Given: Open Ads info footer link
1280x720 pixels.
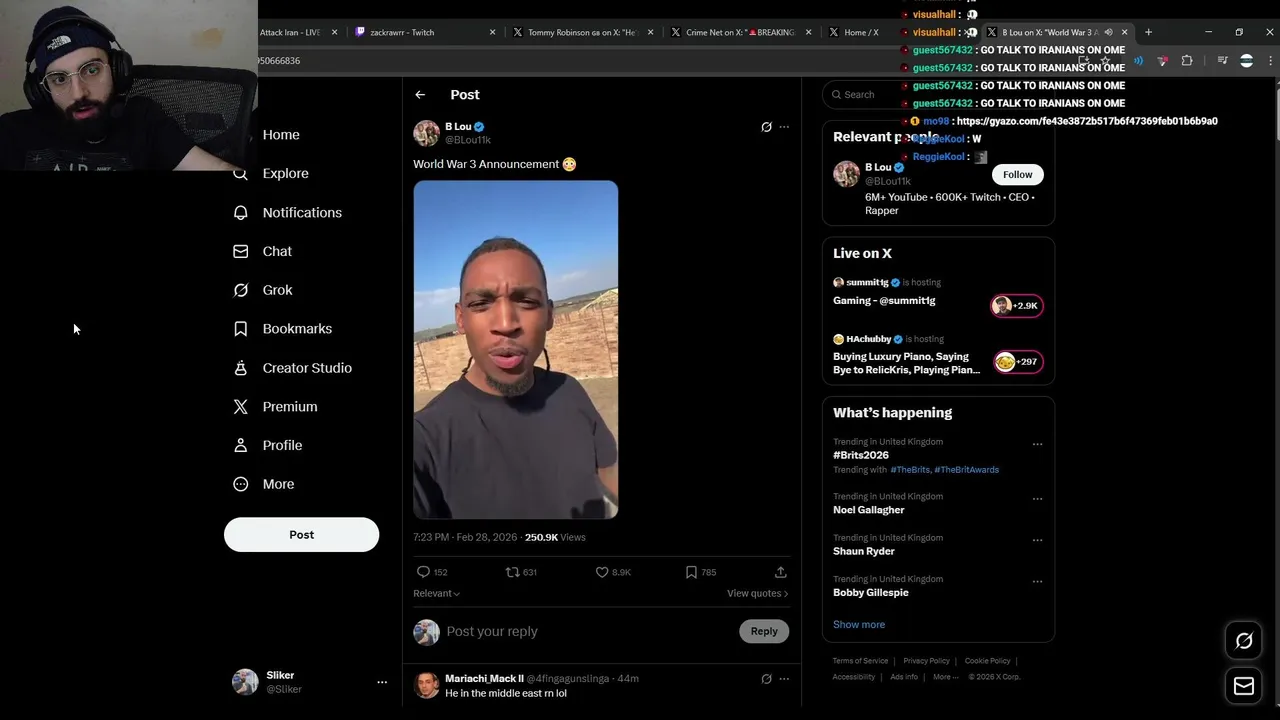Looking at the screenshot, I should click(x=904, y=677).
